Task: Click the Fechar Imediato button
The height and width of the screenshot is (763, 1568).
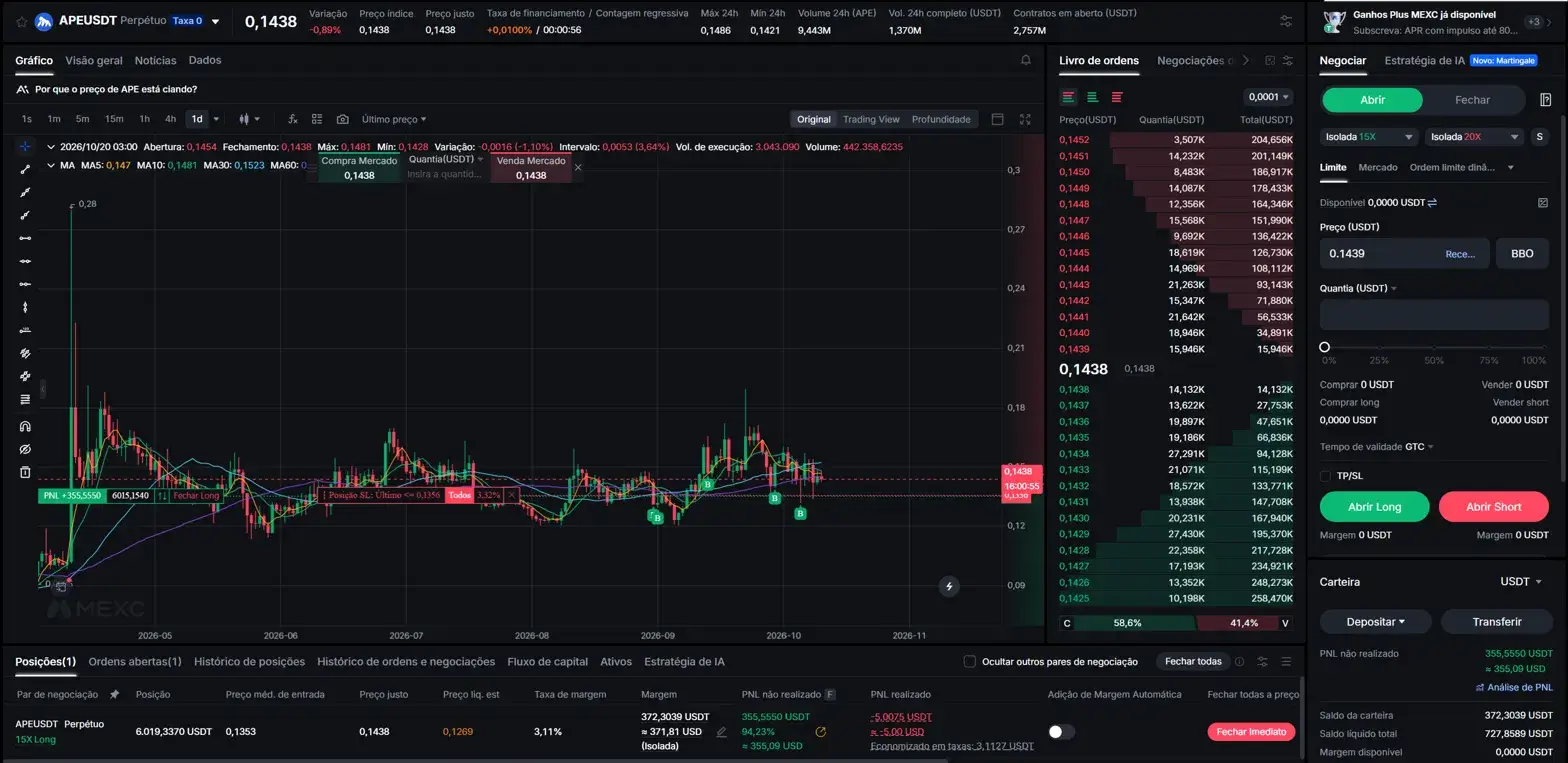Action: tap(1252, 732)
